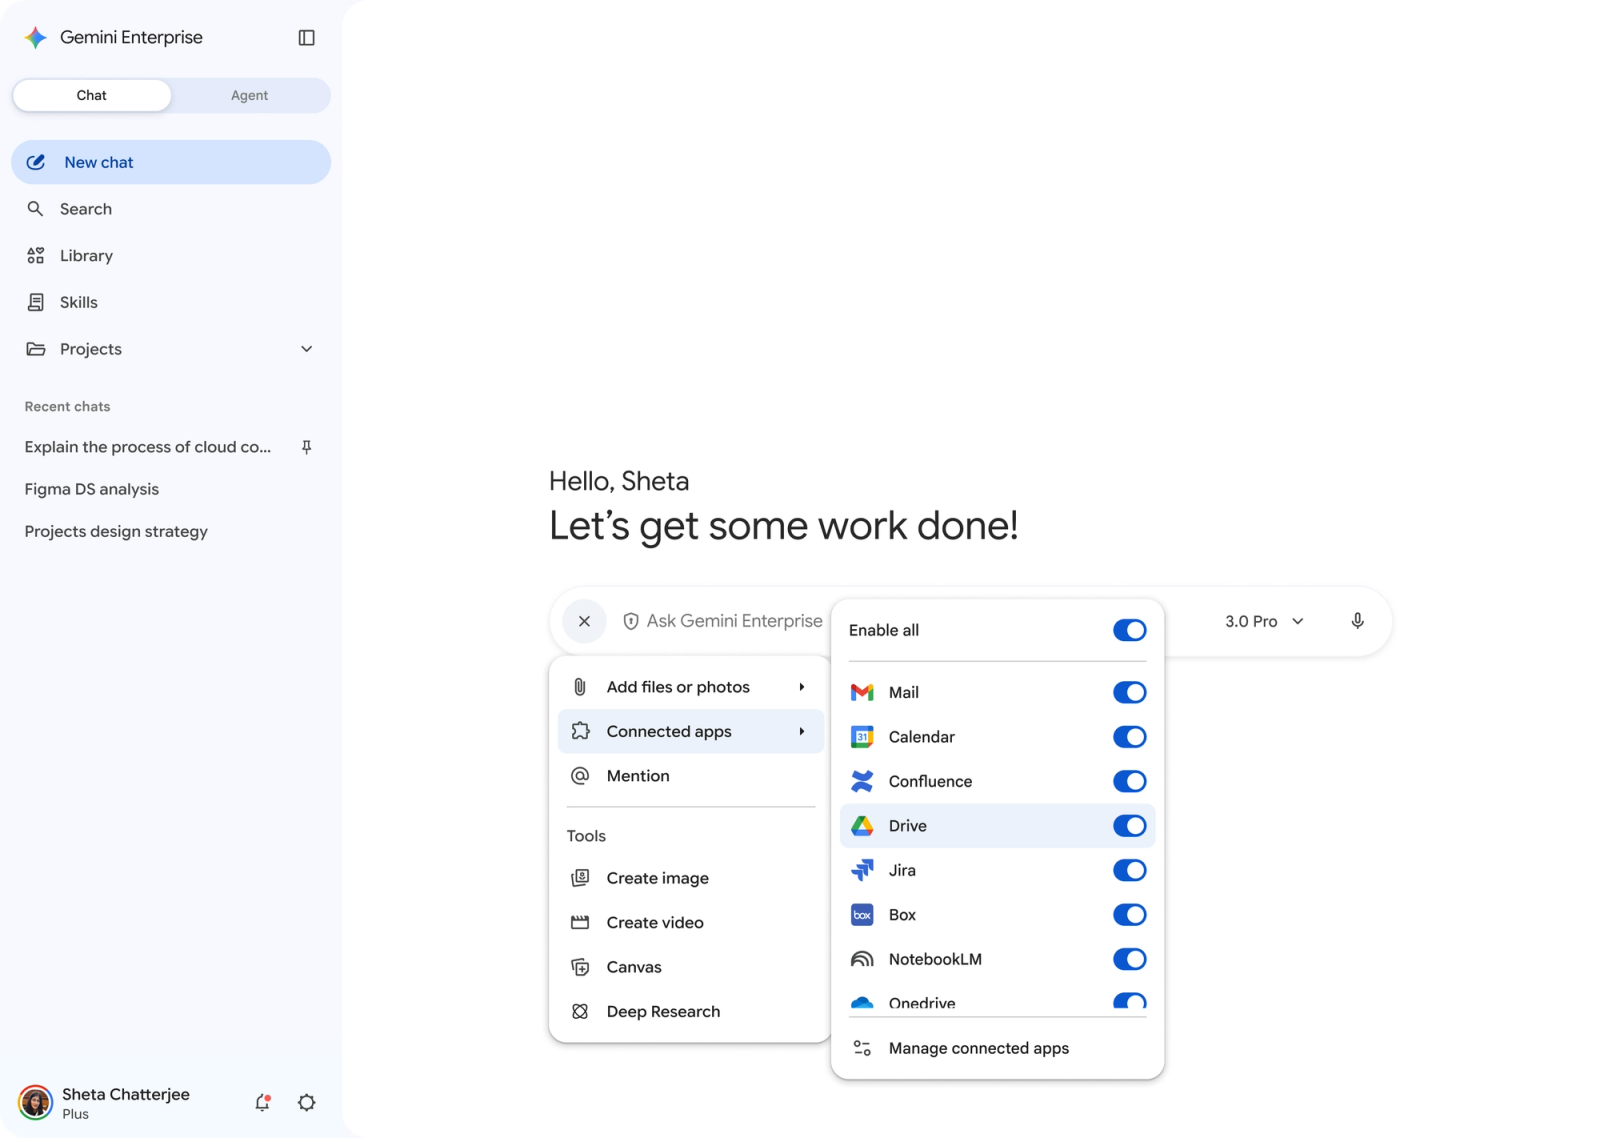Select Canvas tool entry
This screenshot has width=1600, height=1138.
[x=691, y=967]
